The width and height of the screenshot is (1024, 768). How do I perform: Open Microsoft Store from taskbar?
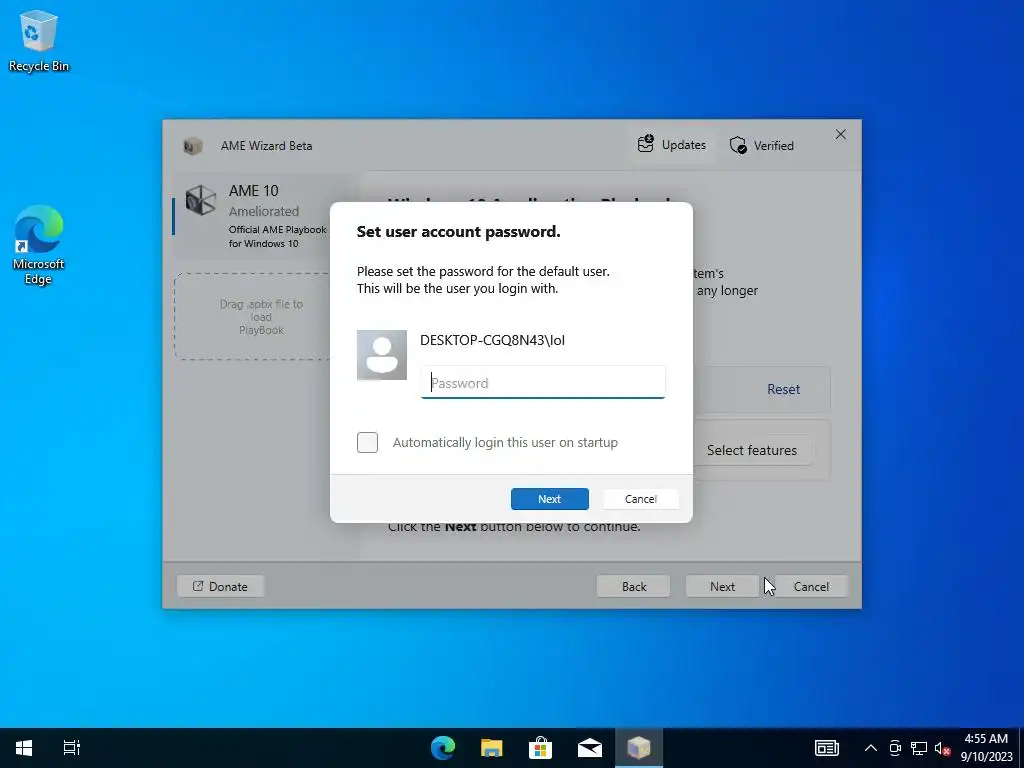coord(541,748)
